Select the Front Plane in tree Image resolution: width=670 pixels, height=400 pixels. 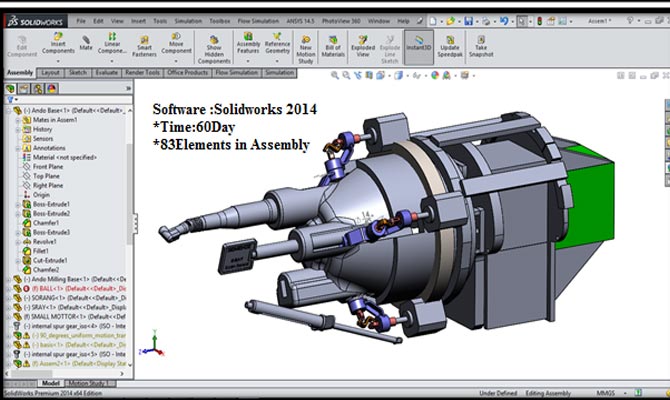48,167
